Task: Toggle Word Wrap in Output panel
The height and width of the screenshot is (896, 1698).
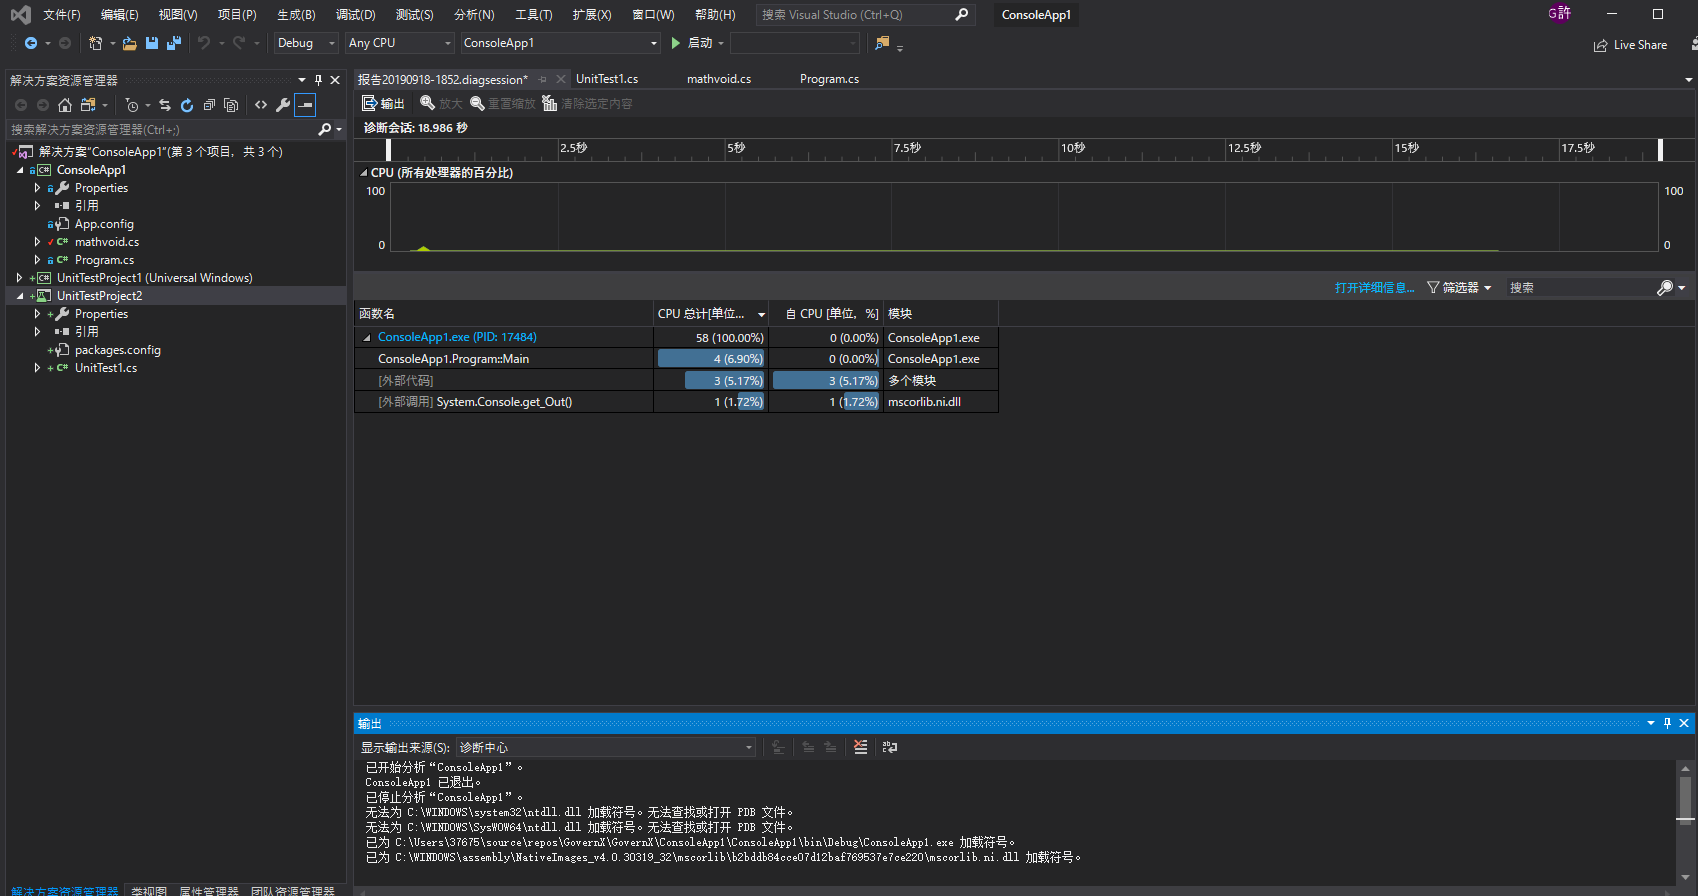Action: [x=890, y=747]
